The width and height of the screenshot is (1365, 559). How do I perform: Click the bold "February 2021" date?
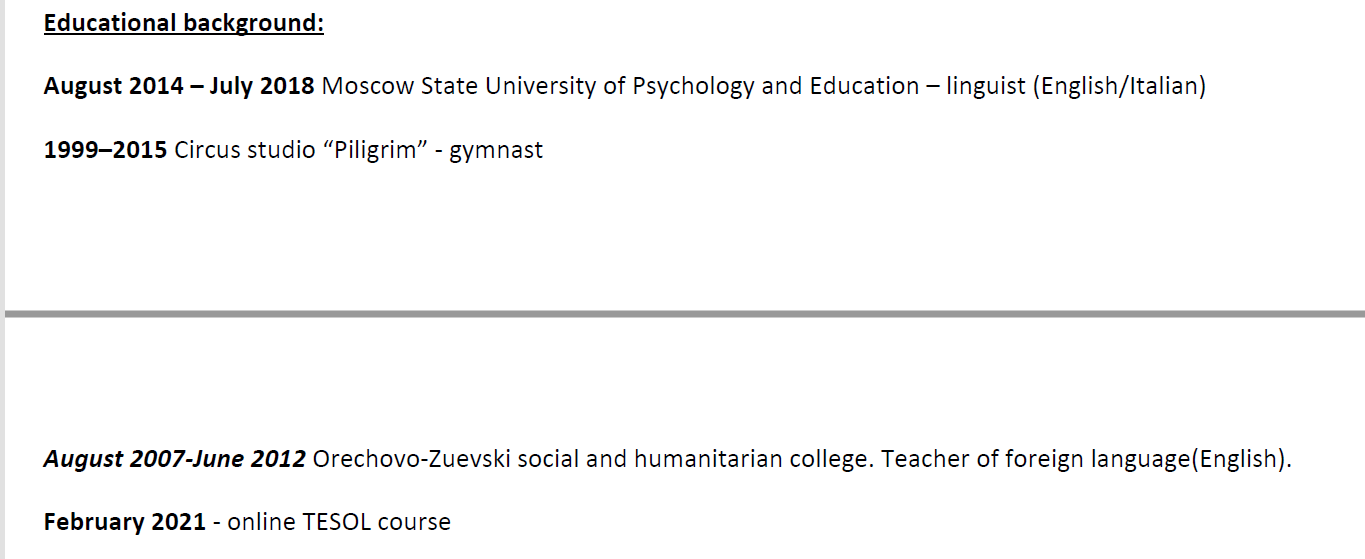pyautogui.click(x=124, y=522)
